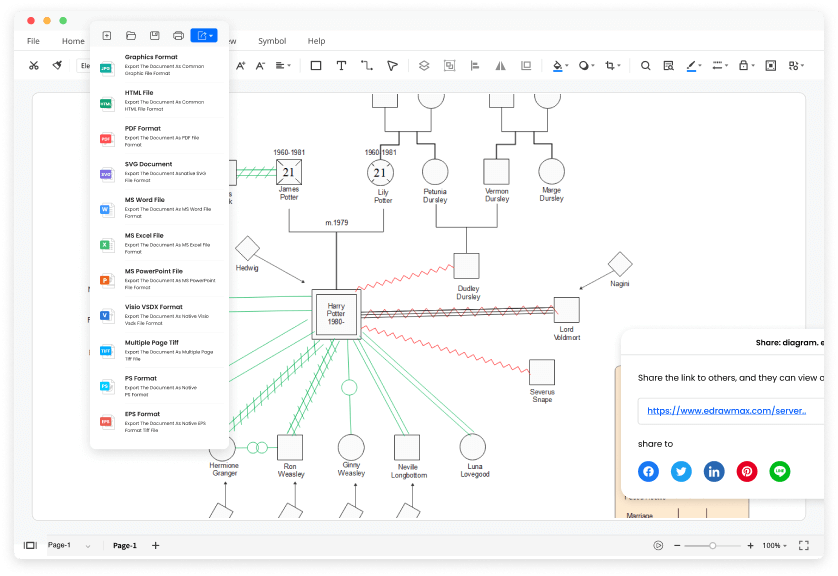Share to LinkedIn
The image size is (838, 576).
coord(714,471)
